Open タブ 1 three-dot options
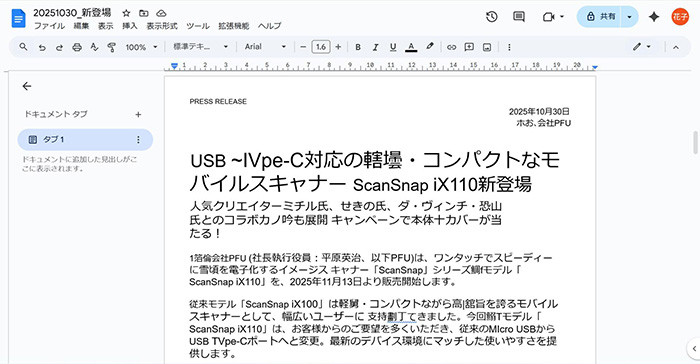 (138, 140)
